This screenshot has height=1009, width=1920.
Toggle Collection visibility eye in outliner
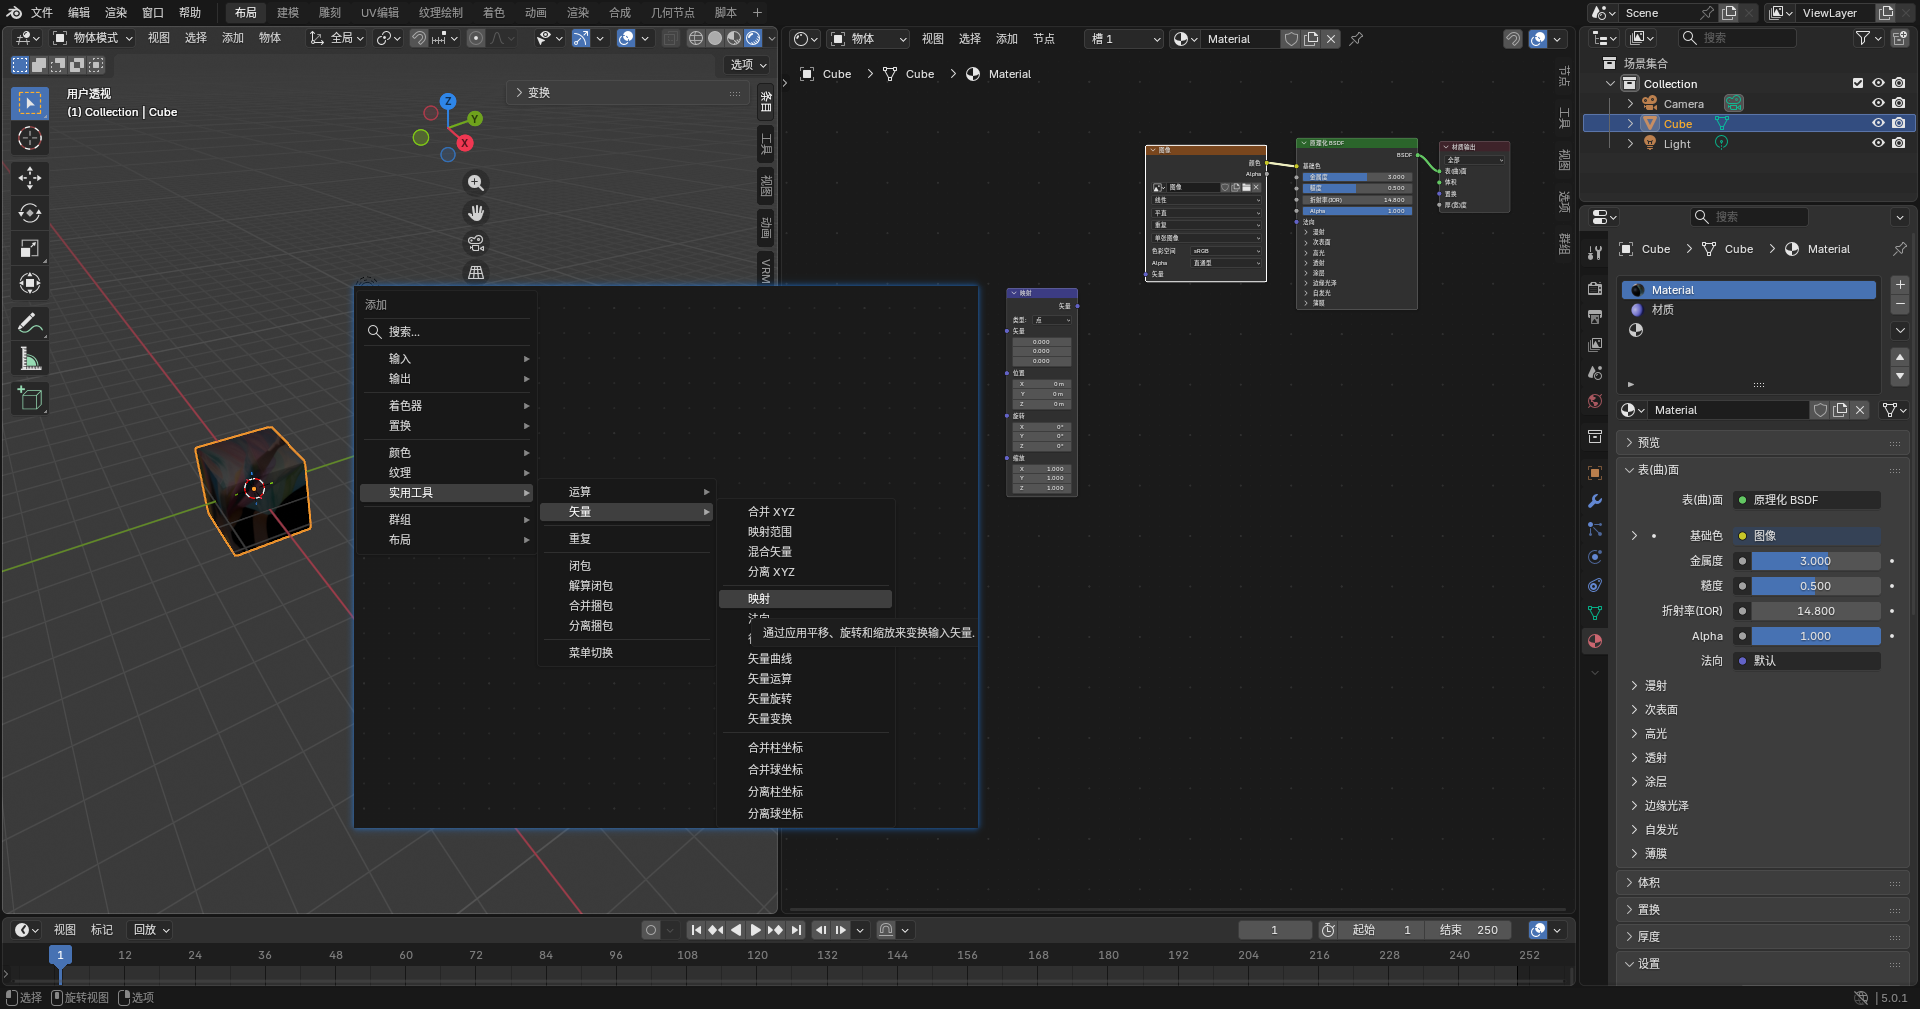coord(1878,83)
